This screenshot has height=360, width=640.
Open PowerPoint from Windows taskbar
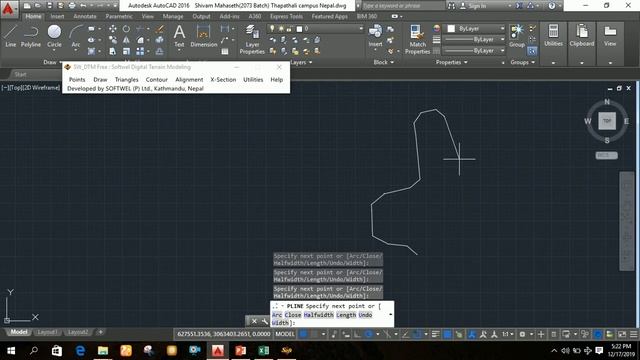tap(240, 350)
